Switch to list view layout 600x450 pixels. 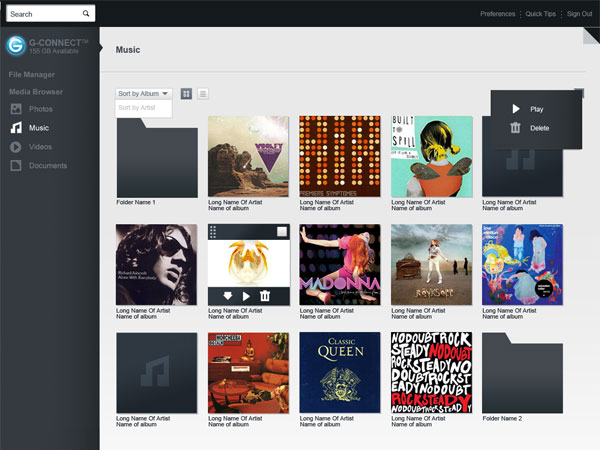203,94
